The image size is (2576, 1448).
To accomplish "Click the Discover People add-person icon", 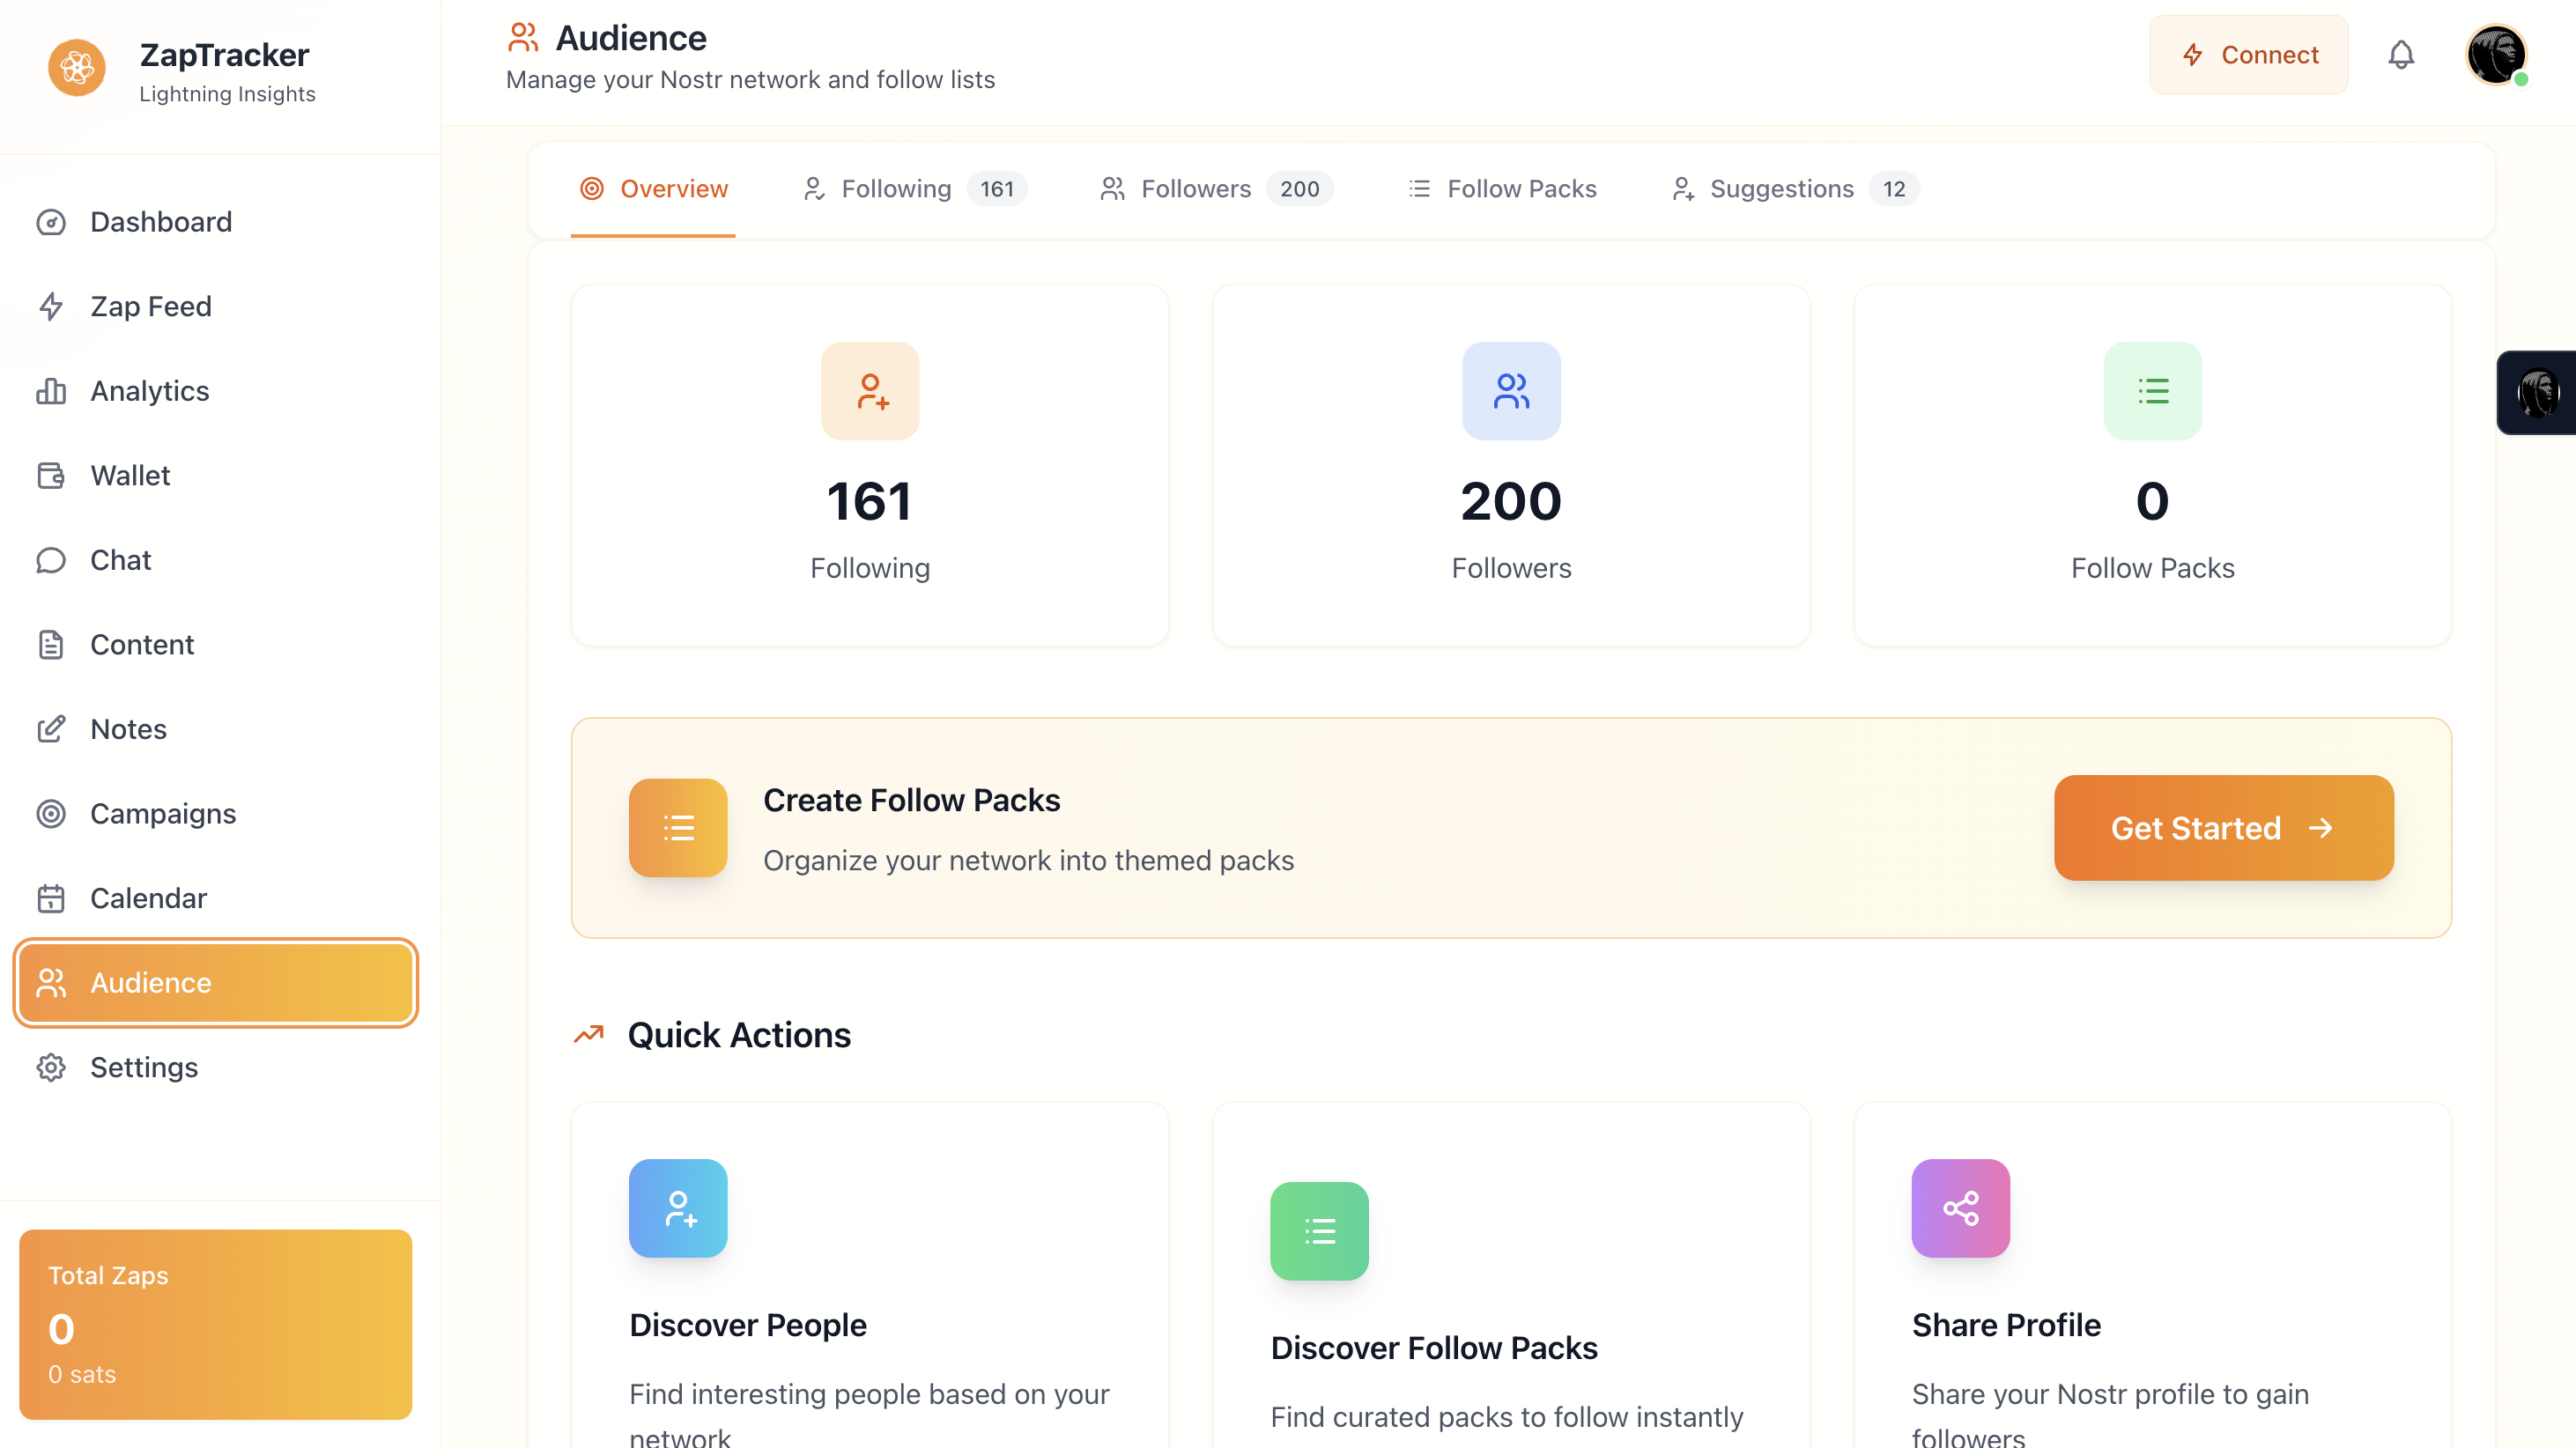I will [x=678, y=1208].
